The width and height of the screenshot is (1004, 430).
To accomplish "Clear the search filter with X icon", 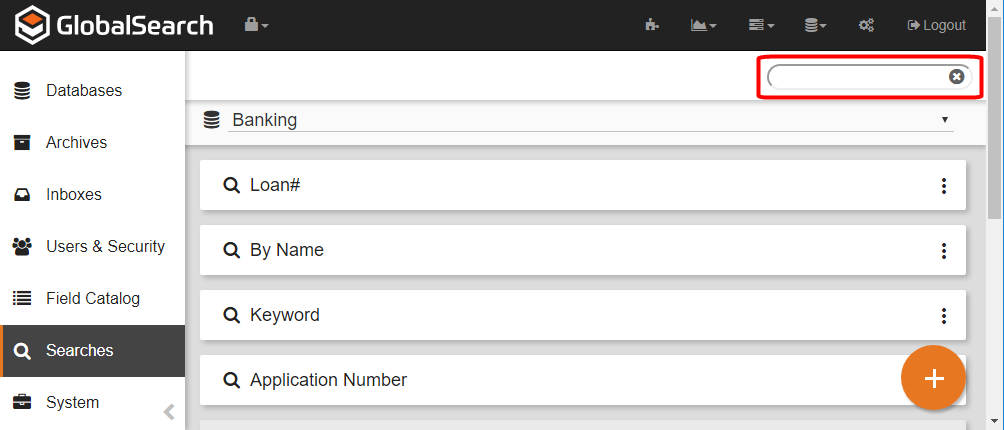I will pos(957,77).
